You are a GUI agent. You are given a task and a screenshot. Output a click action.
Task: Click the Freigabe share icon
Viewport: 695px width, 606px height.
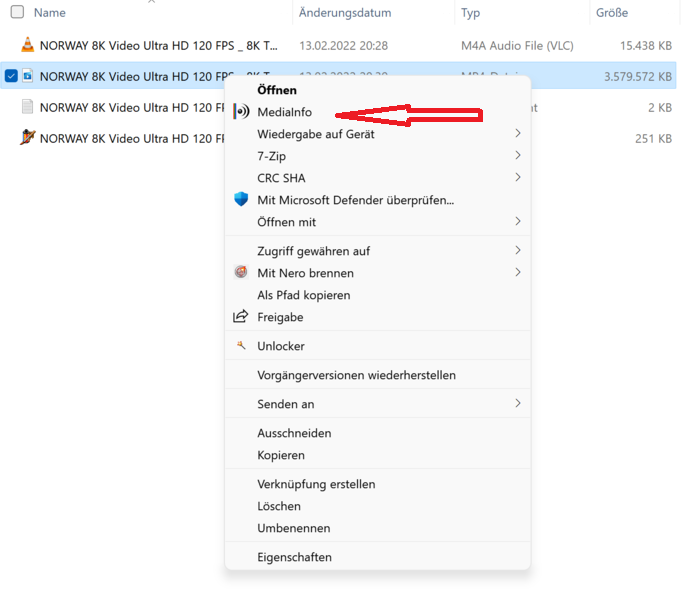coord(240,317)
